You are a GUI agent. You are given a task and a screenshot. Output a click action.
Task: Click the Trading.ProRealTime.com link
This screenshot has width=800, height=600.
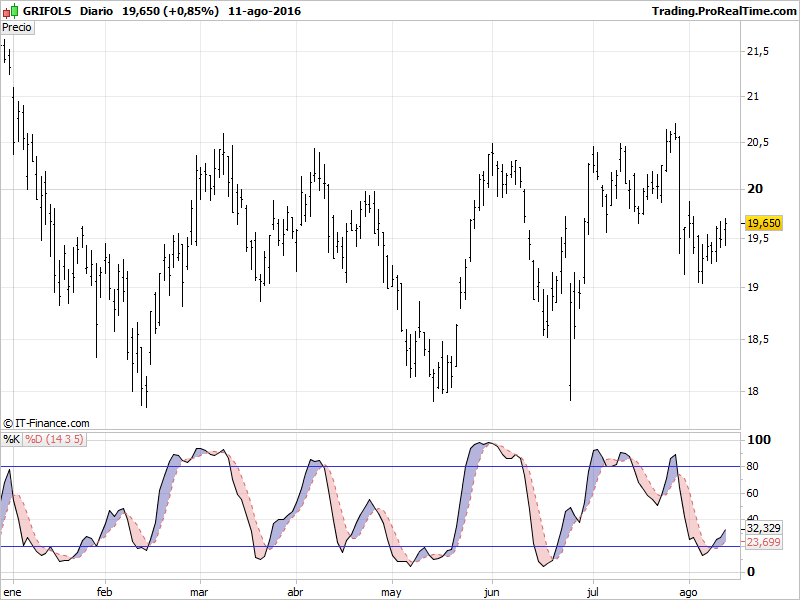(722, 11)
